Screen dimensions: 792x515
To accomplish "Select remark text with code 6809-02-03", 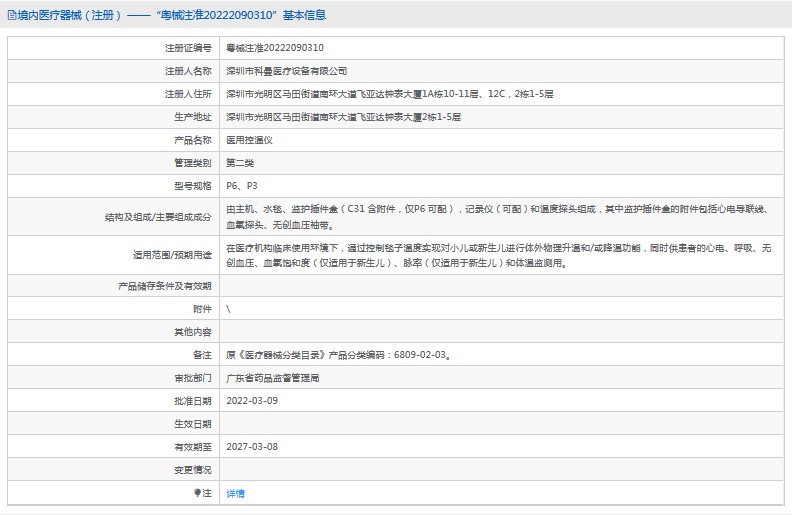I will click(338, 355).
